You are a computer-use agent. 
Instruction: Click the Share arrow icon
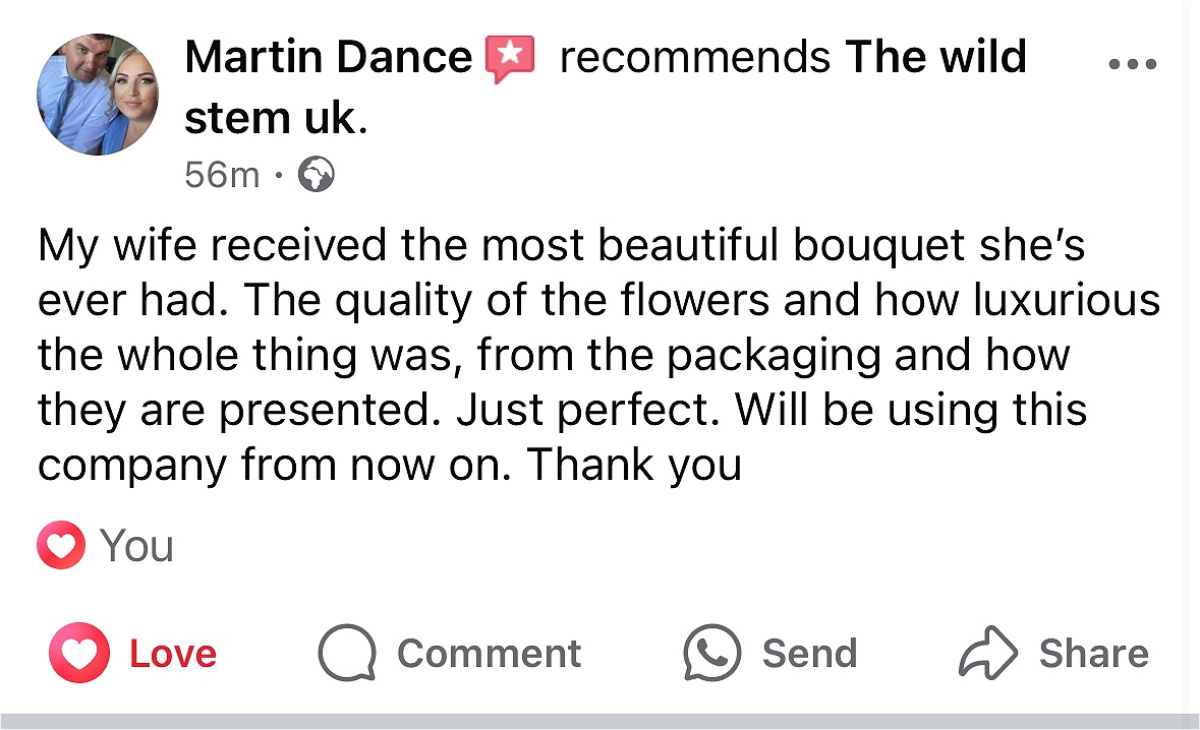point(988,654)
